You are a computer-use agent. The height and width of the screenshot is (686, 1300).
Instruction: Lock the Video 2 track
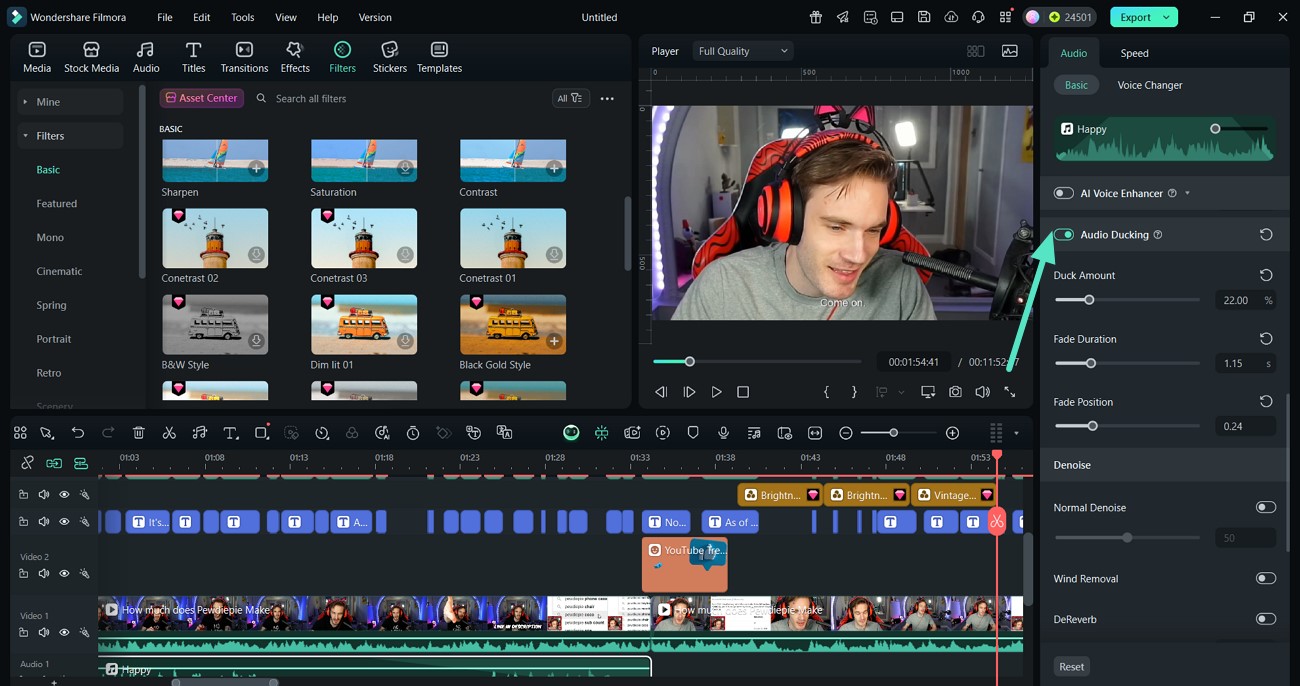[23, 574]
